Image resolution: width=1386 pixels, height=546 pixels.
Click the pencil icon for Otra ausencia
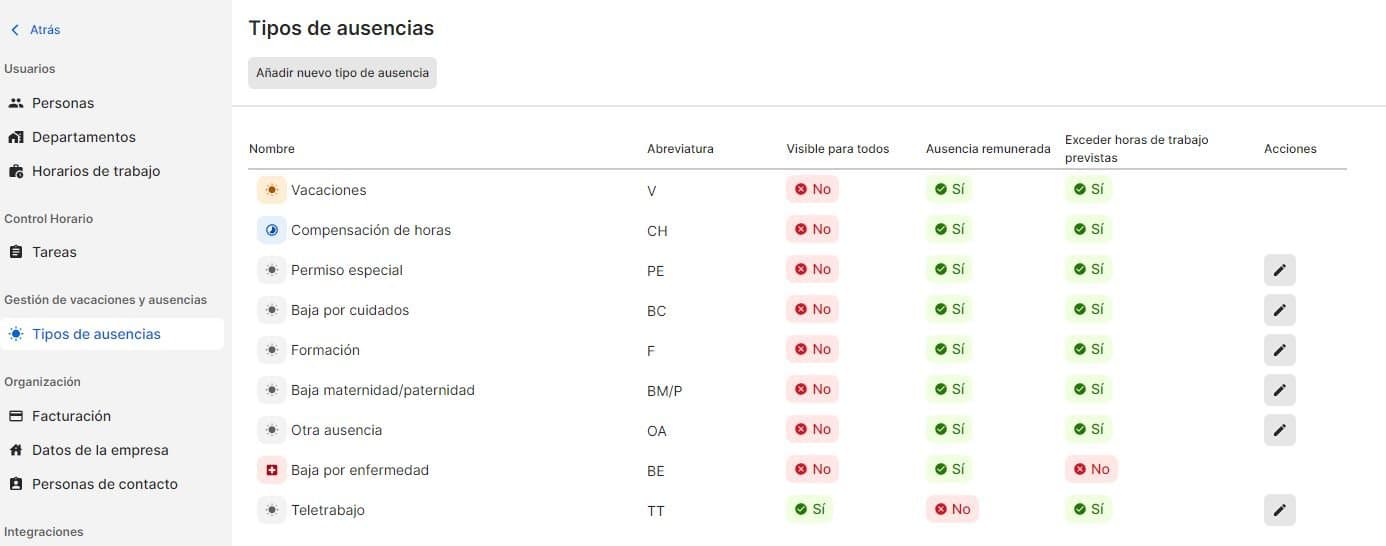1279,430
